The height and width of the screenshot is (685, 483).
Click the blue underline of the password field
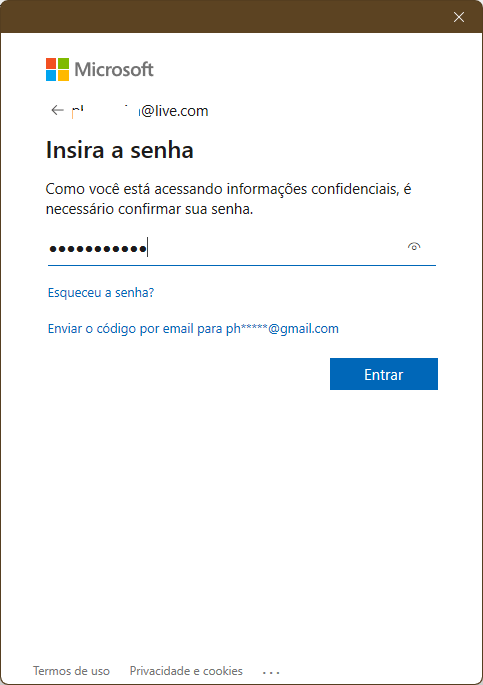(x=242, y=265)
